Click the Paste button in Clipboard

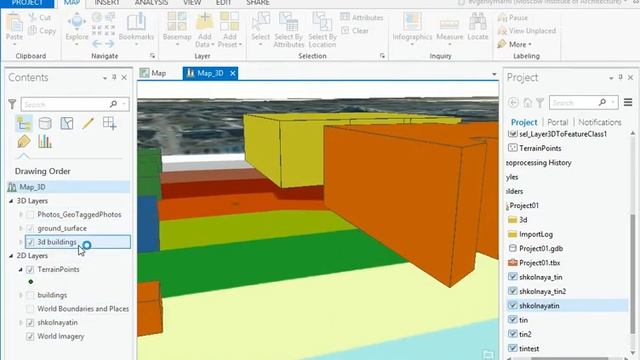(14, 27)
